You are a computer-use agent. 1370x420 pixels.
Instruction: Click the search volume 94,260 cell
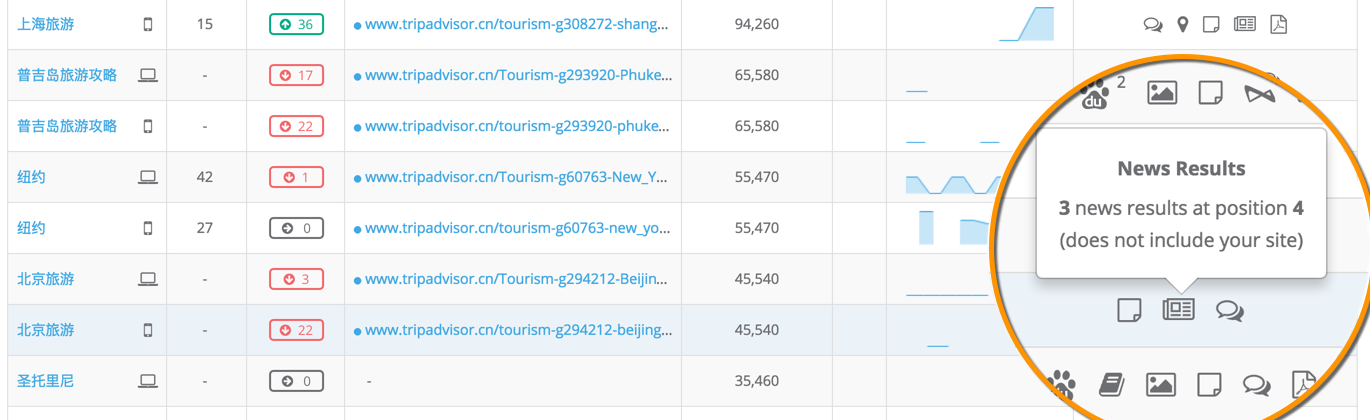click(756, 24)
